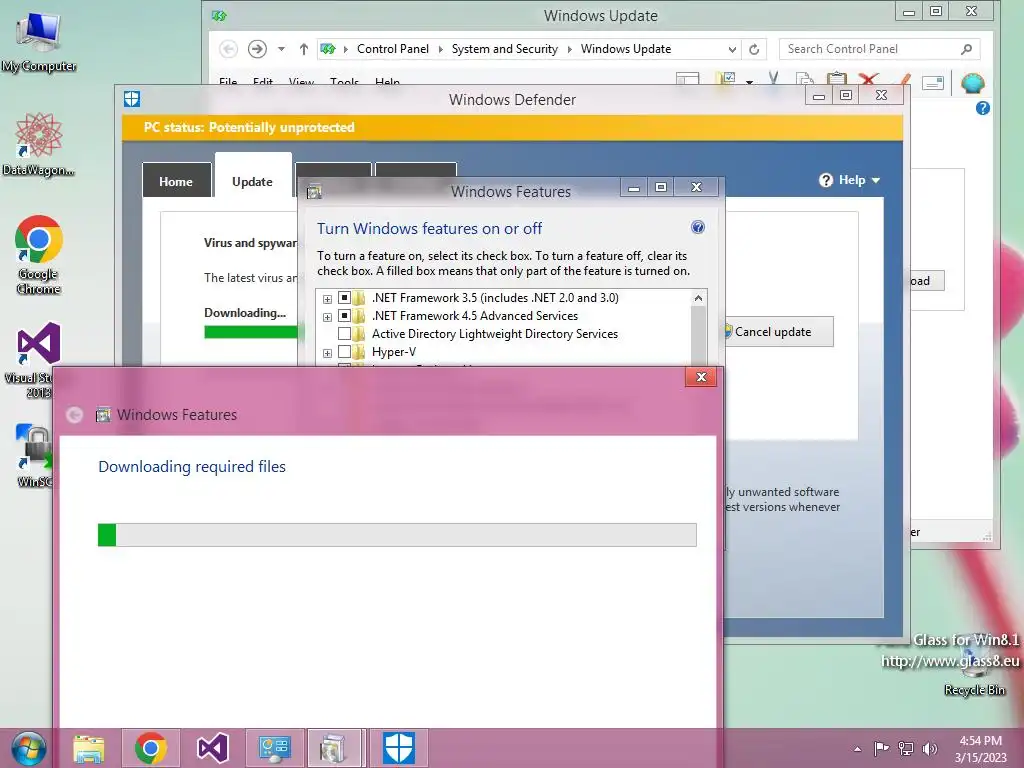Switch to Control Panel taskbar button

click(x=274, y=748)
